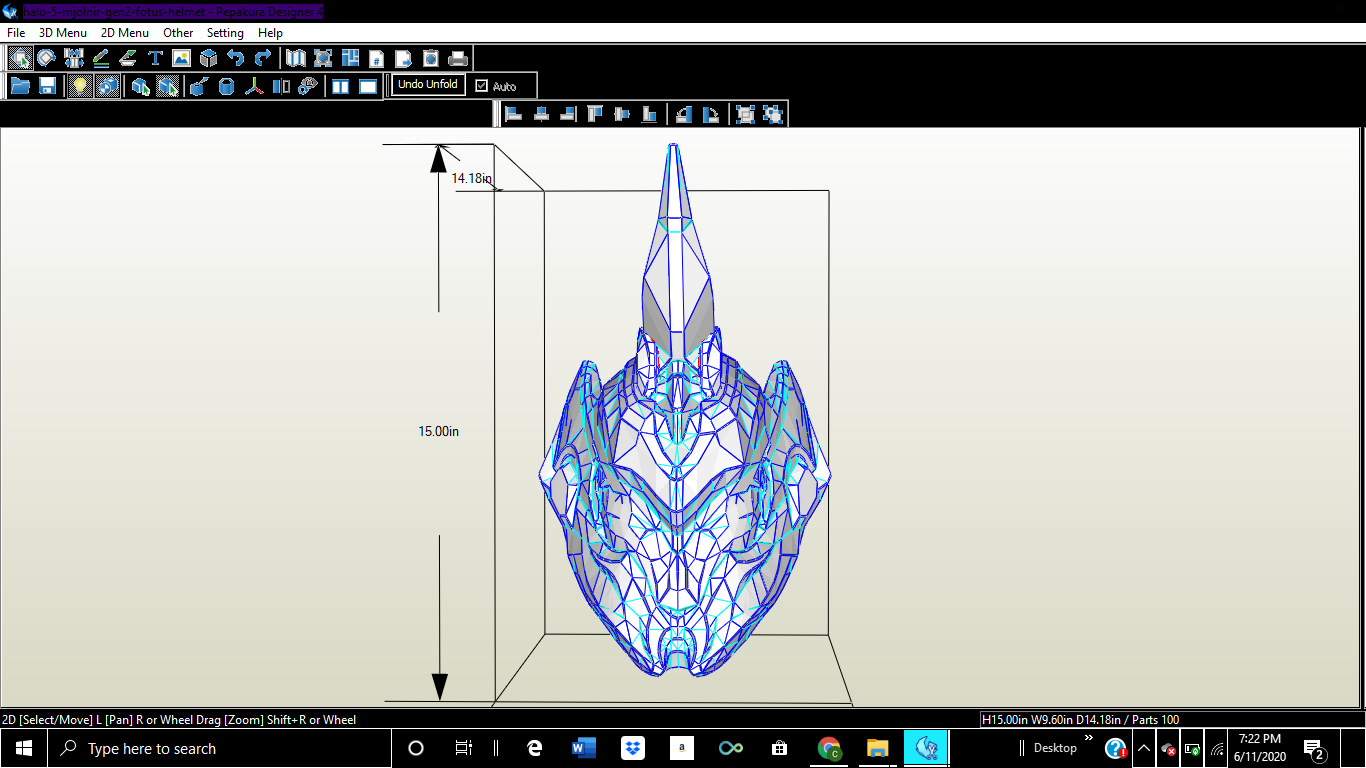Screen dimensions: 1366x768
Task: Click the Windows Start button
Action: click(24, 748)
